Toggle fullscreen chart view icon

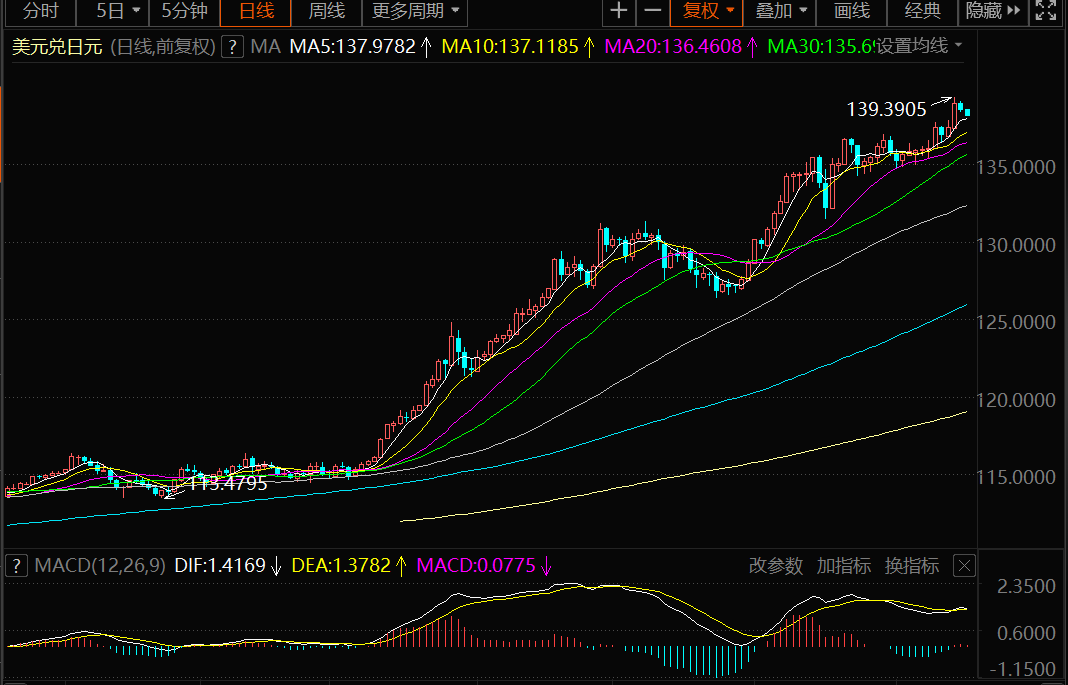(x=1046, y=12)
